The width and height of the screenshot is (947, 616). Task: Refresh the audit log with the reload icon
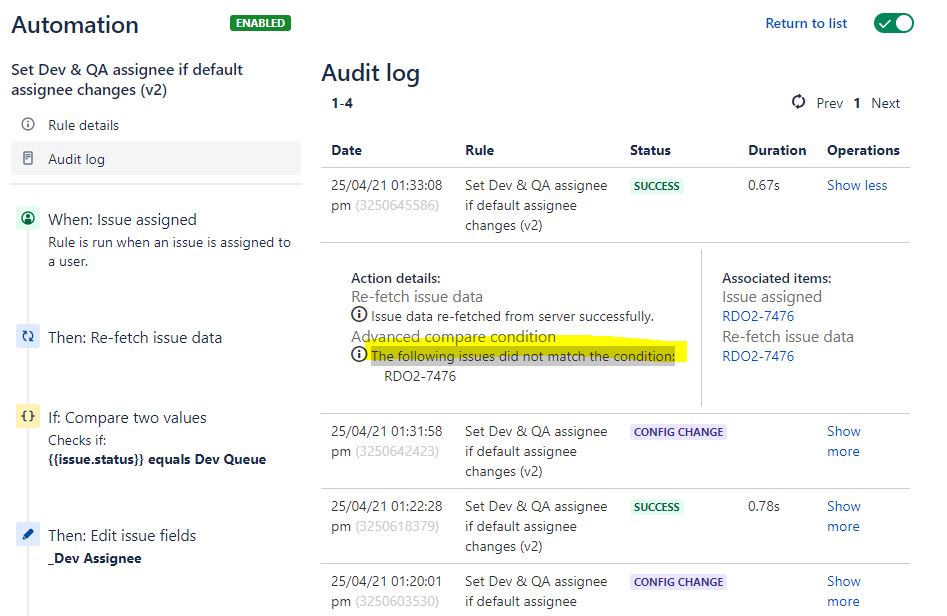798,102
